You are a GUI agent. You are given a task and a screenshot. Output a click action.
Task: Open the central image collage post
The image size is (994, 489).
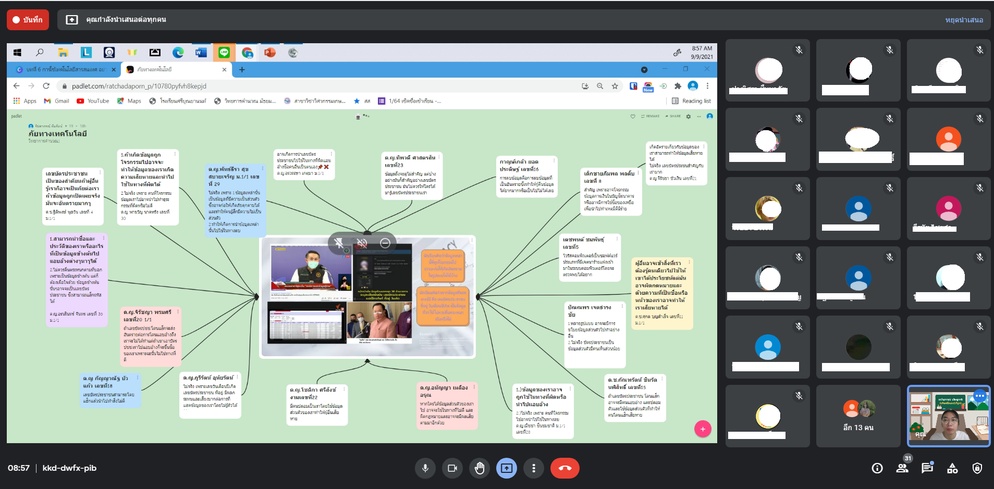click(368, 297)
